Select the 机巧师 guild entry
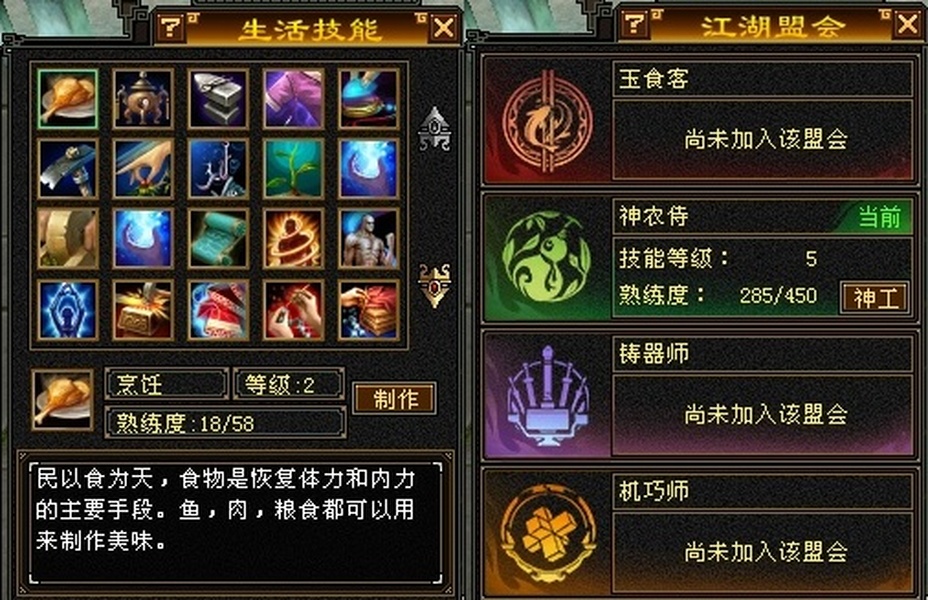This screenshot has height=600, width=928. coord(699,532)
